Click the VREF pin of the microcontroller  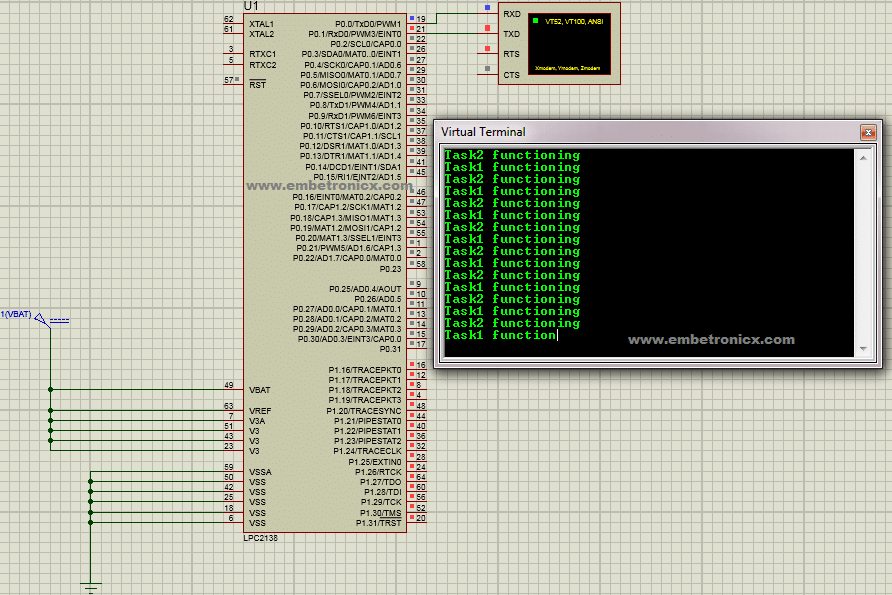pos(258,410)
